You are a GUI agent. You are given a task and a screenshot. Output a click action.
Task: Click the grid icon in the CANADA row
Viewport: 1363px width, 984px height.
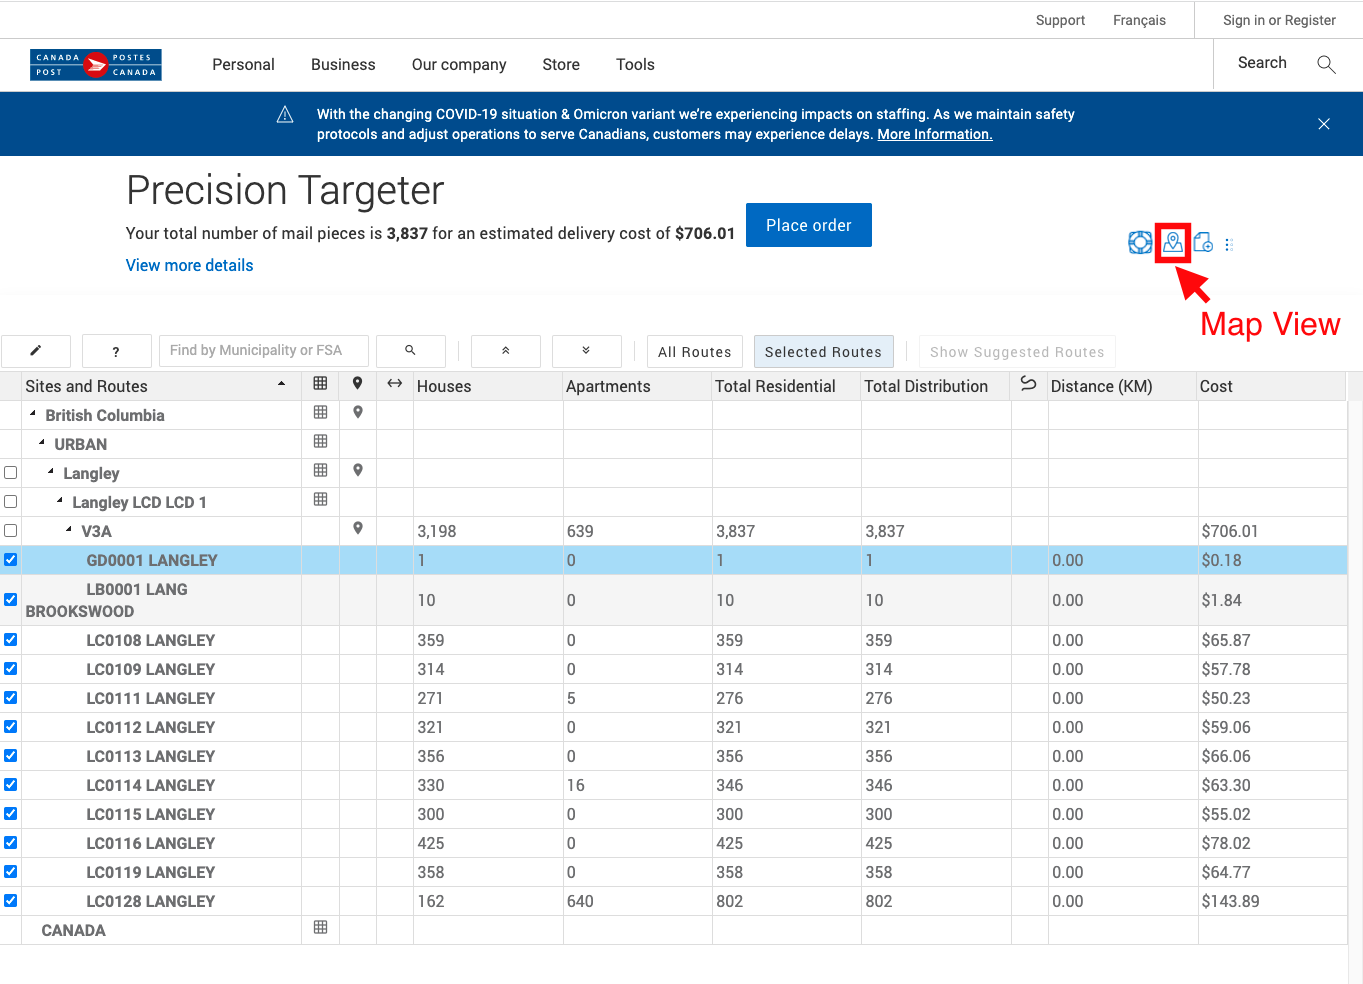tap(320, 927)
